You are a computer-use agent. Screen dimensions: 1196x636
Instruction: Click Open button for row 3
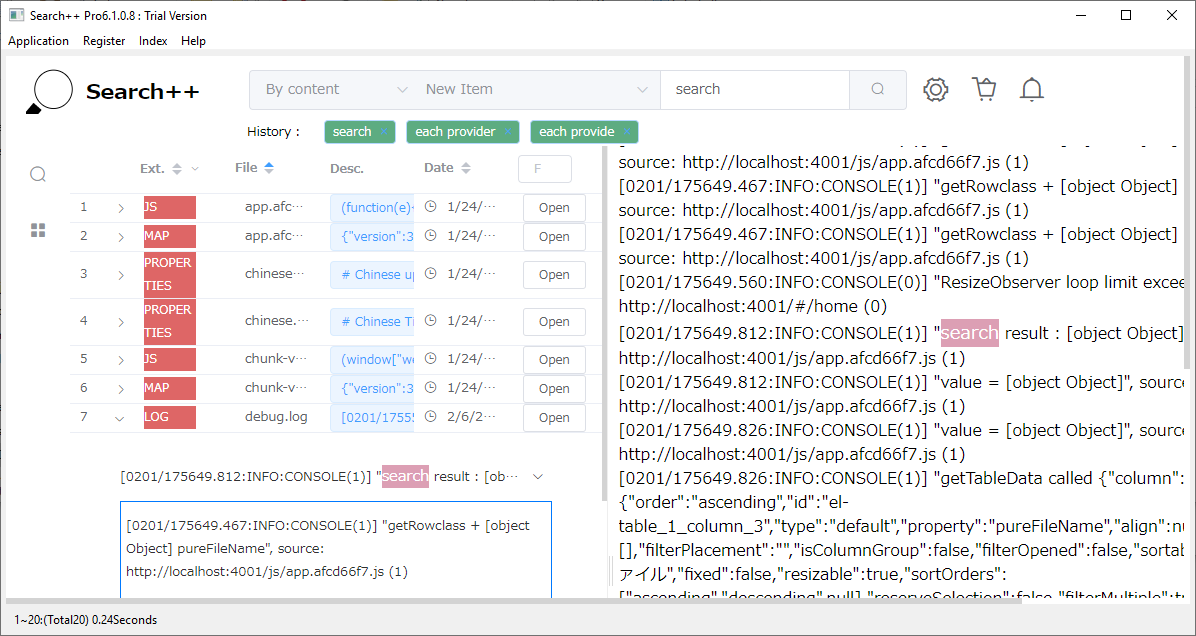click(x=555, y=275)
